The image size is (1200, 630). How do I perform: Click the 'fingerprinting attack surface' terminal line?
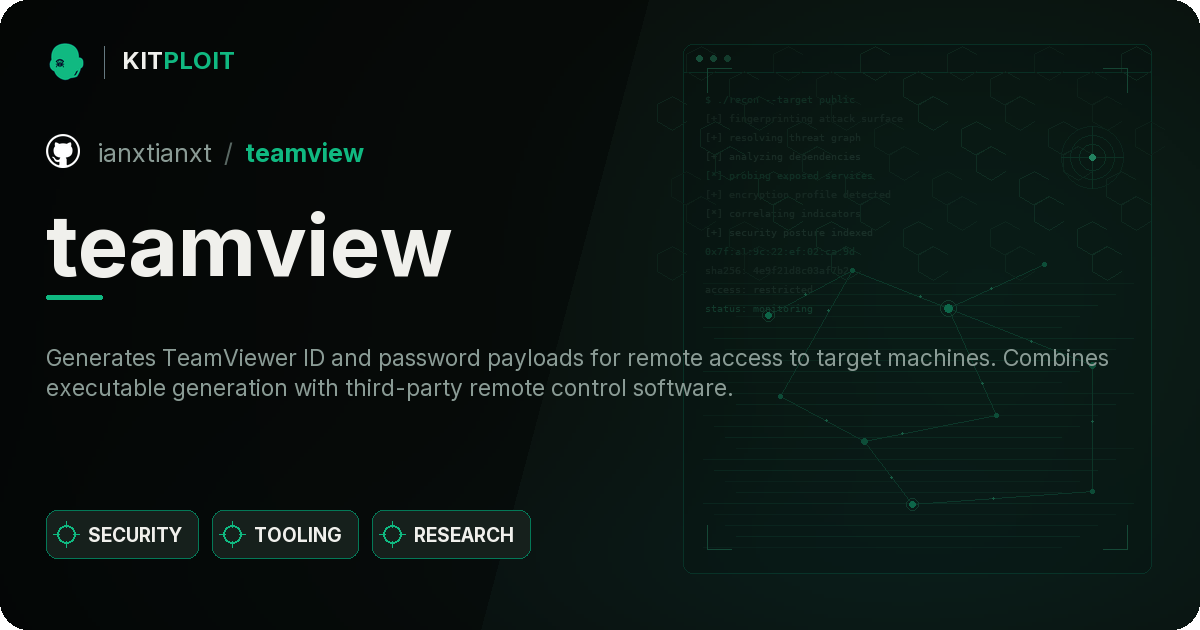pos(803,119)
